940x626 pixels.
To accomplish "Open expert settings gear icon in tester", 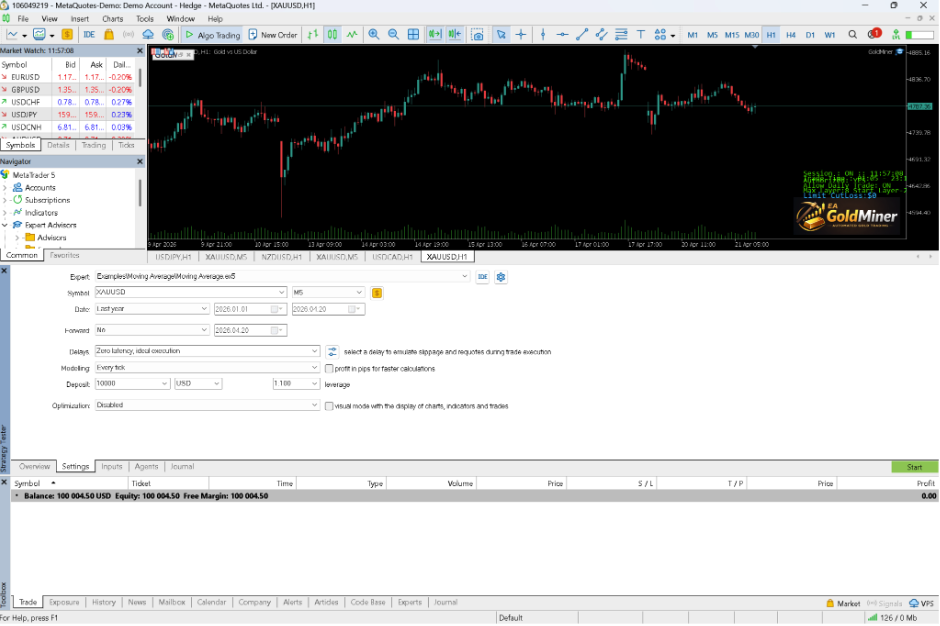I will [501, 277].
